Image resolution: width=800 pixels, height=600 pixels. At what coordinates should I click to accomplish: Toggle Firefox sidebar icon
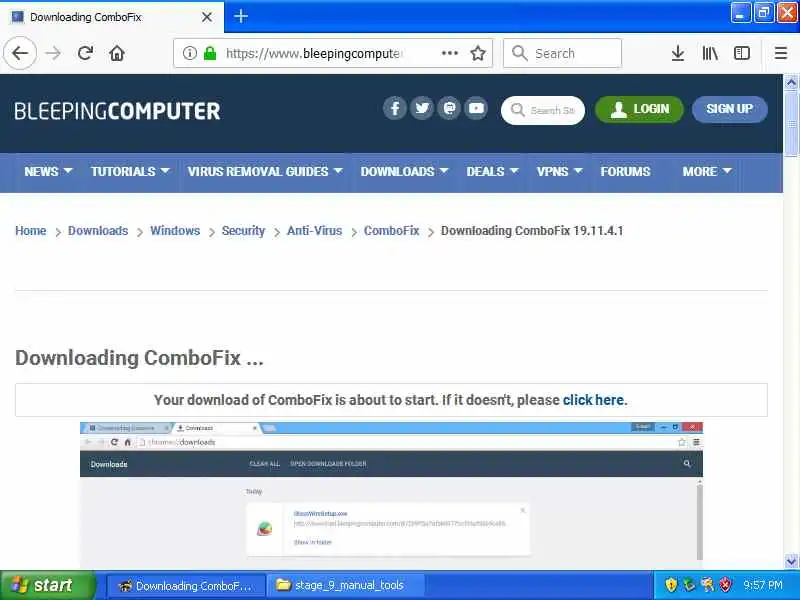[x=741, y=53]
